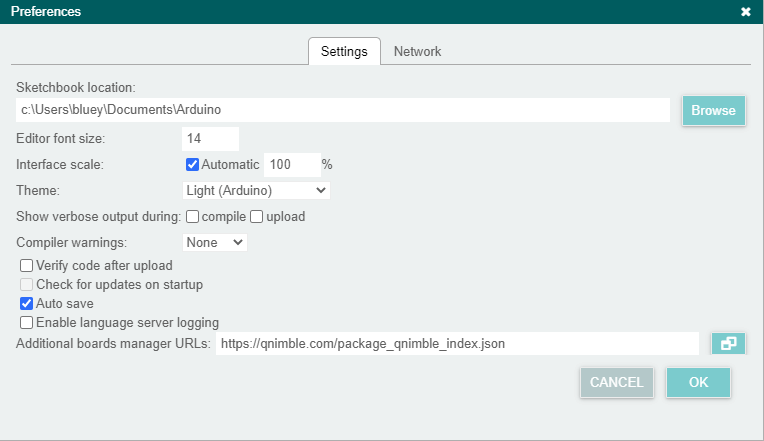
Task: Open the Theme dropdown
Action: [256, 190]
